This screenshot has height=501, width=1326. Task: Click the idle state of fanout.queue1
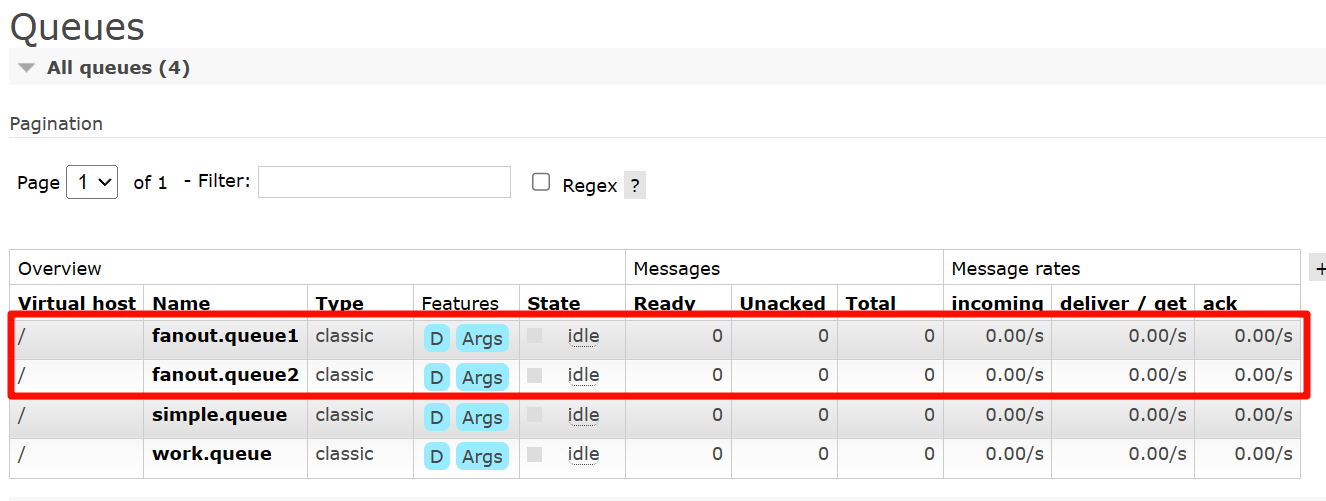[583, 336]
